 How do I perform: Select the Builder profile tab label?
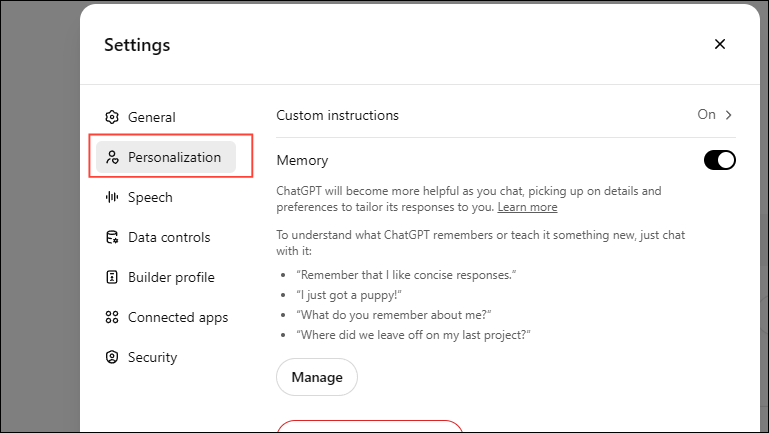pyautogui.click(x=171, y=277)
